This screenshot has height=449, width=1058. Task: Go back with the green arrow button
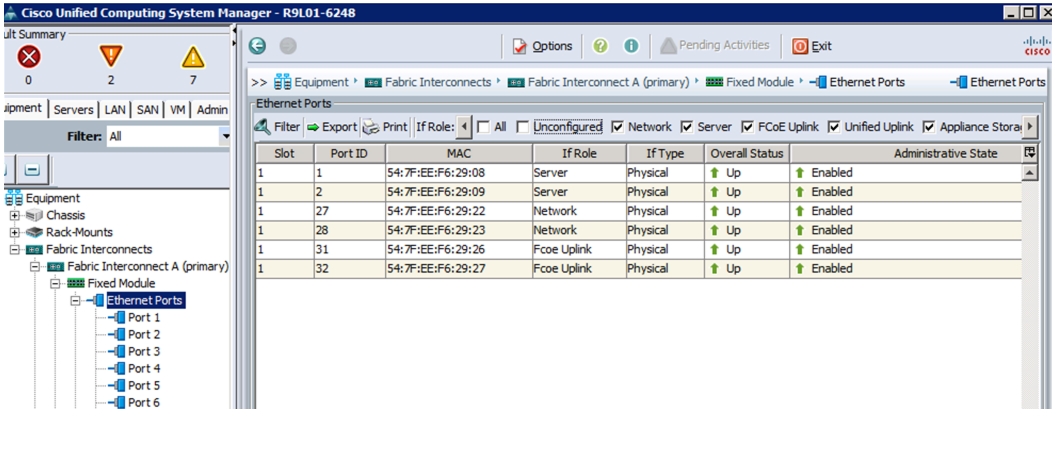257,46
